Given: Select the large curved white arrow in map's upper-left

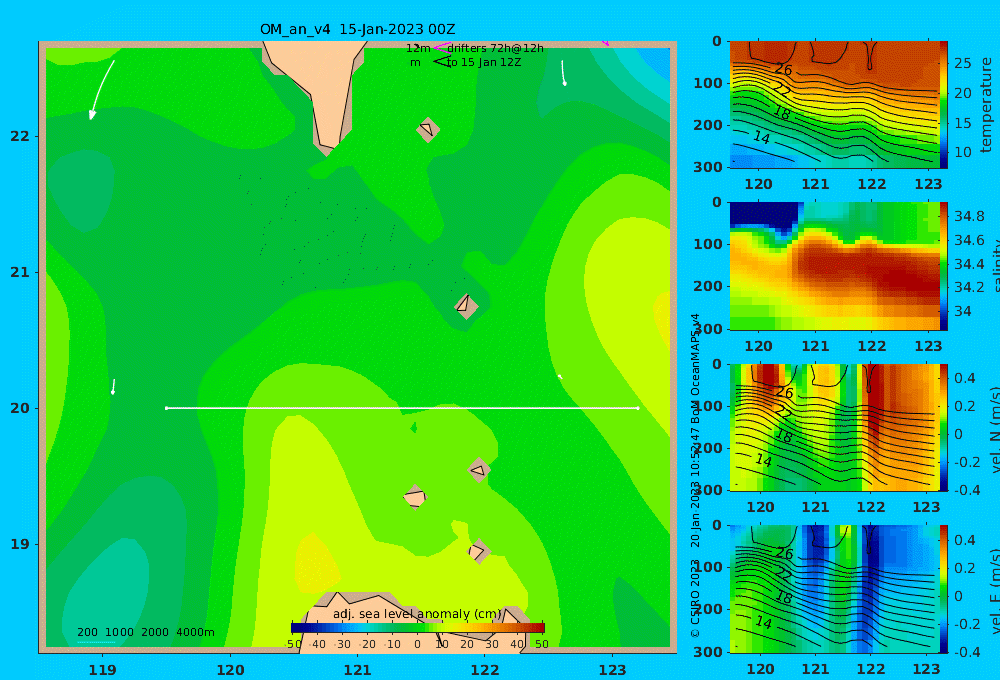Looking at the screenshot, I should coord(101,90).
